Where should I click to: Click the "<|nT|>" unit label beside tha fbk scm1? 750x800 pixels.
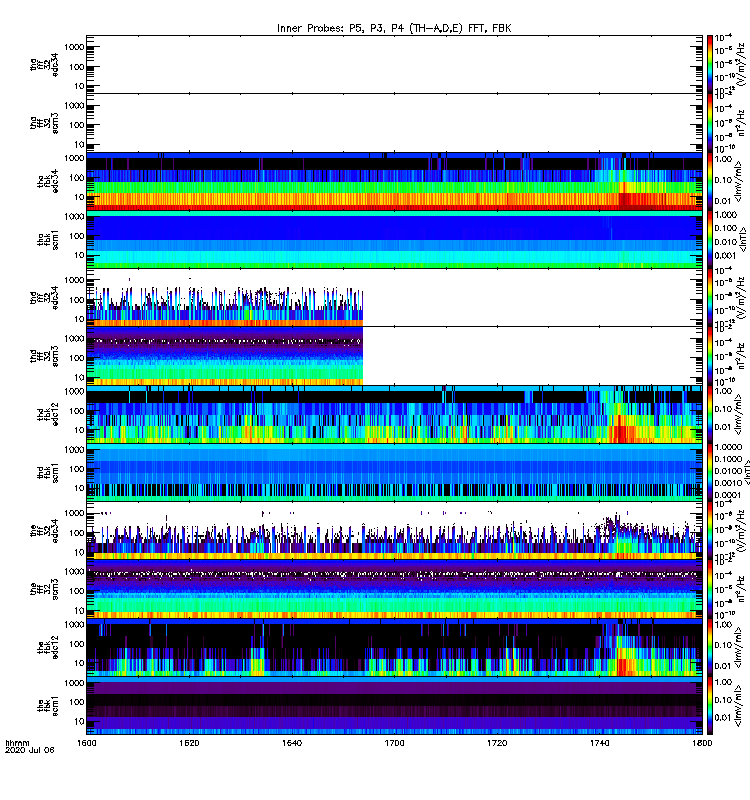[x=743, y=240]
